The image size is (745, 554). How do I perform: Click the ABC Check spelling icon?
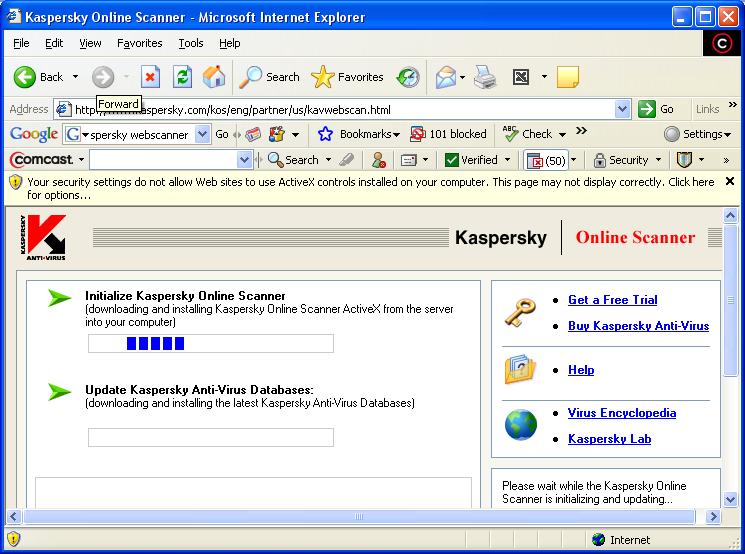click(x=510, y=134)
